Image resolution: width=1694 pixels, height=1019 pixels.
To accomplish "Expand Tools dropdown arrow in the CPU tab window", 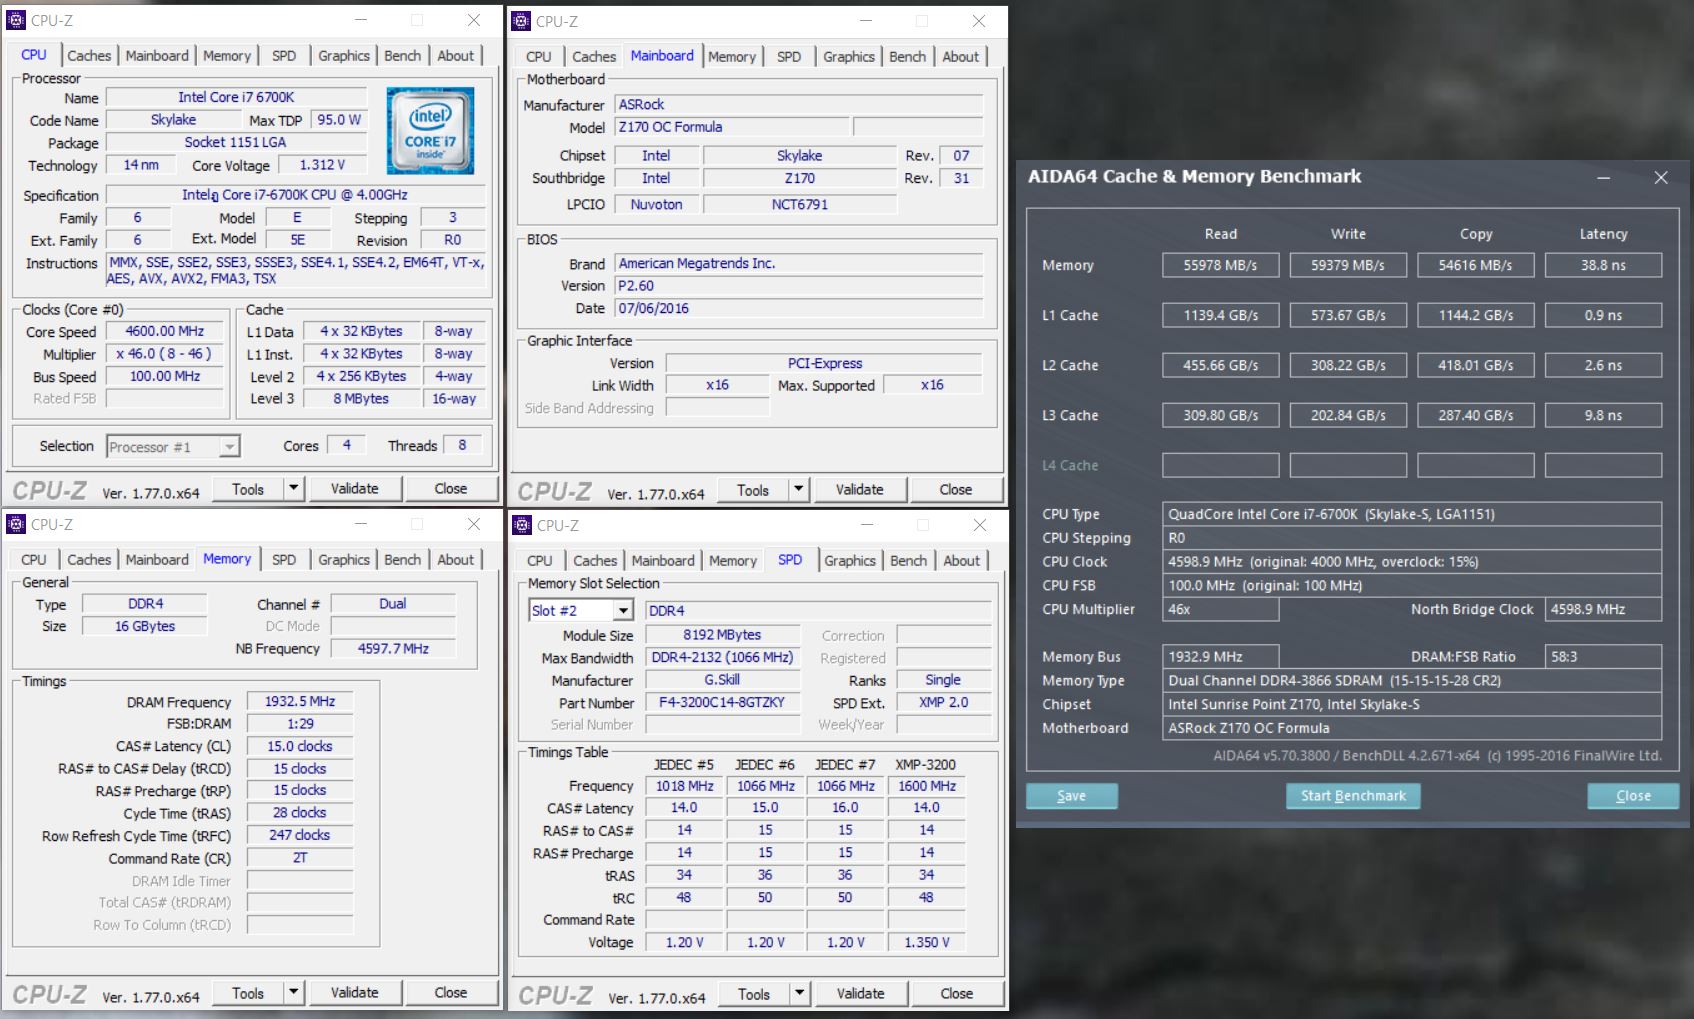I will [293, 488].
